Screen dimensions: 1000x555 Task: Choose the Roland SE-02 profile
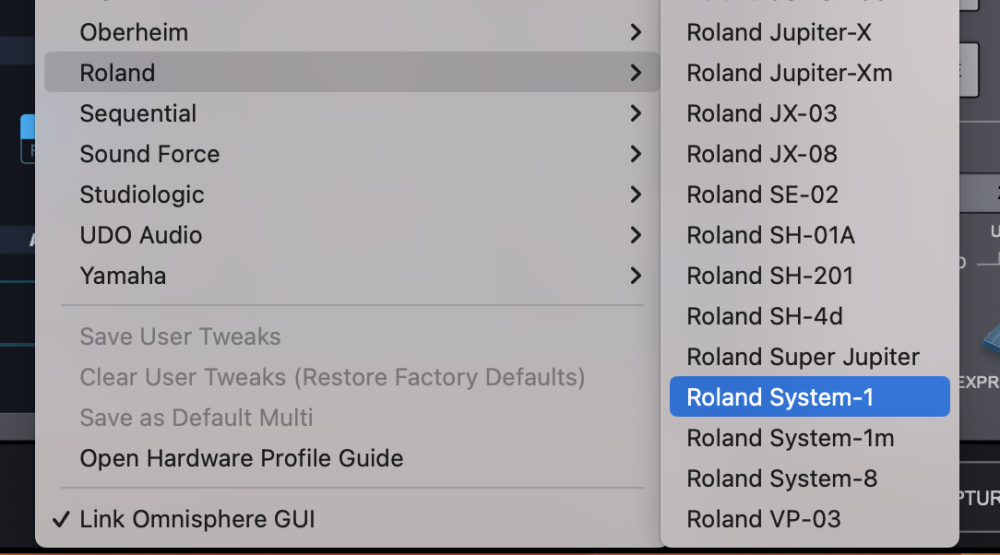(762, 195)
